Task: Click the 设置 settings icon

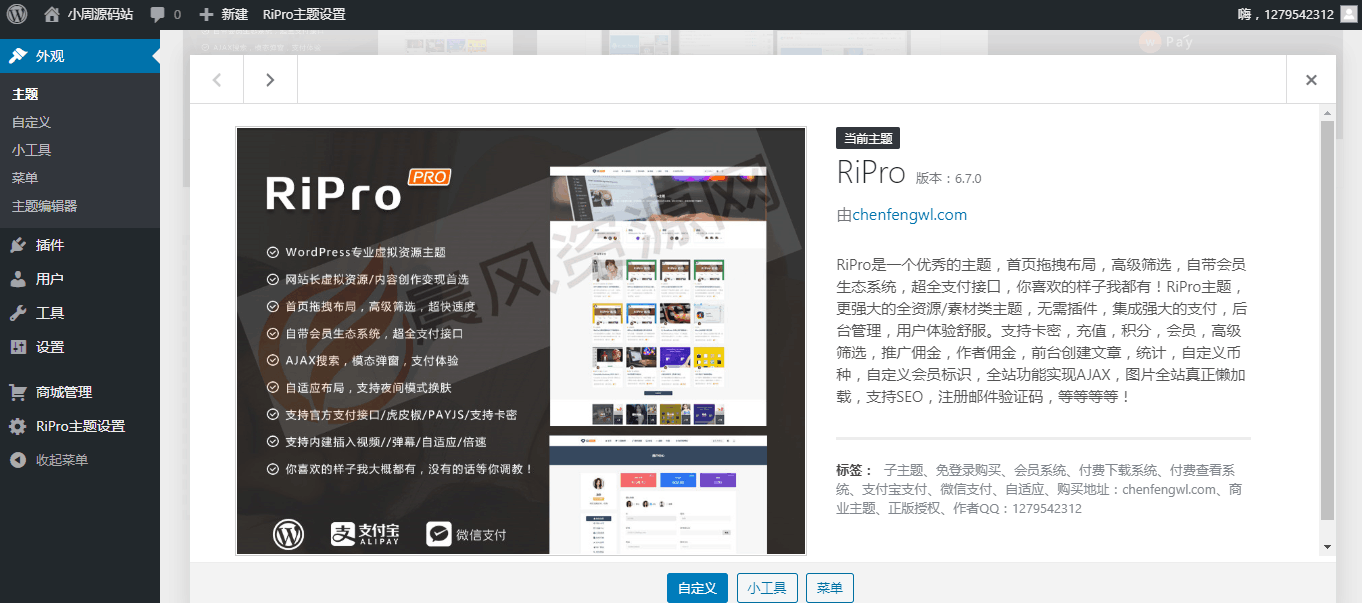Action: (x=20, y=348)
